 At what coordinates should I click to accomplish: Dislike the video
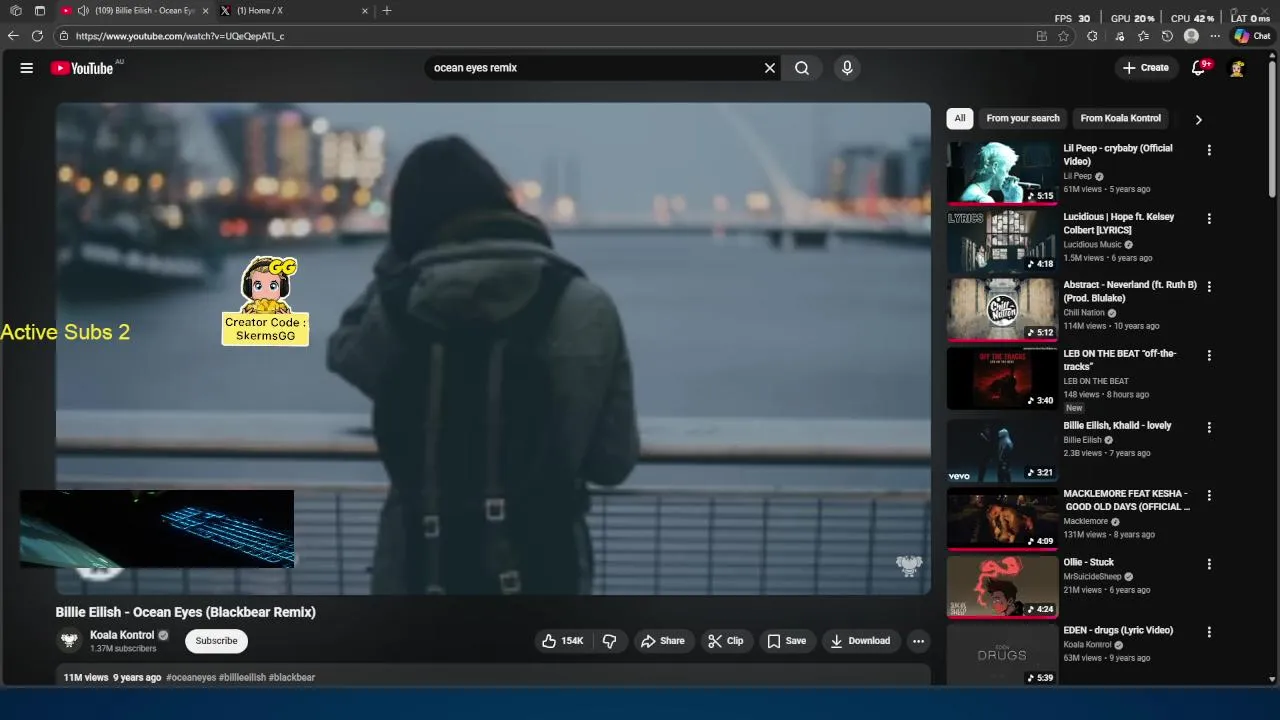point(609,641)
